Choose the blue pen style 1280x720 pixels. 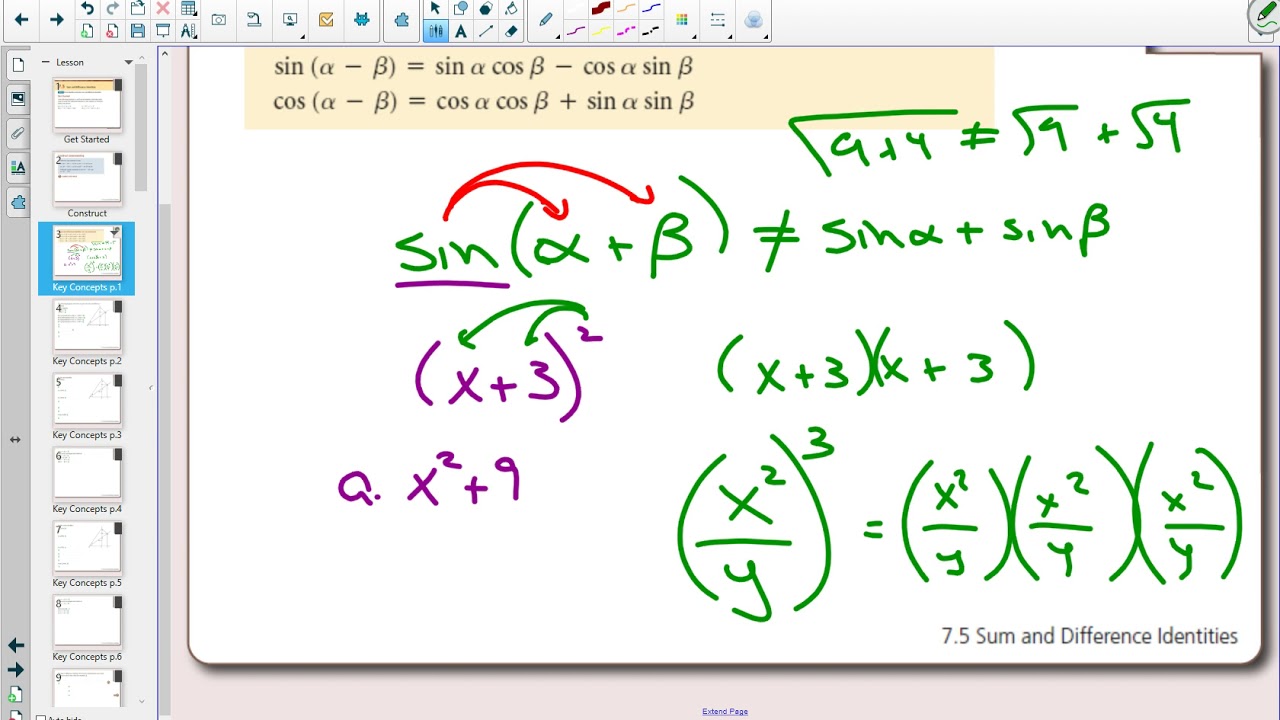(651, 9)
